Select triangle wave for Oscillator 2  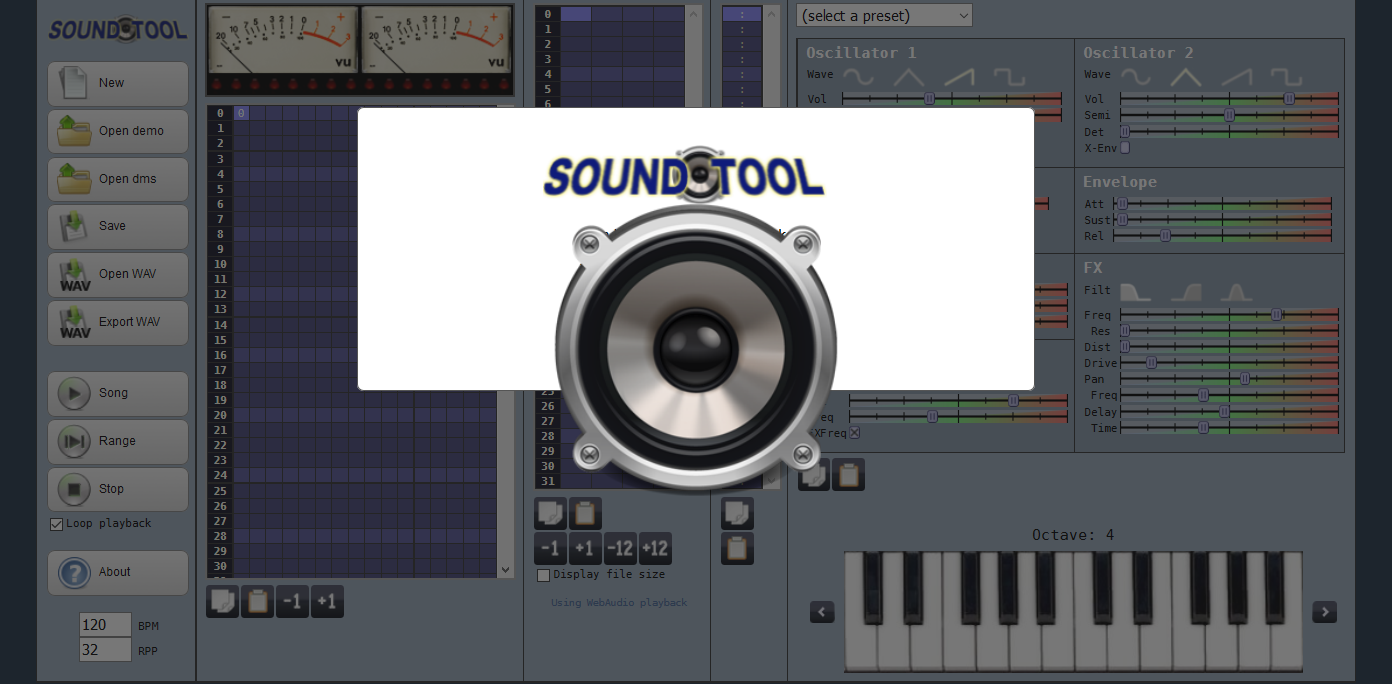tap(1186, 76)
